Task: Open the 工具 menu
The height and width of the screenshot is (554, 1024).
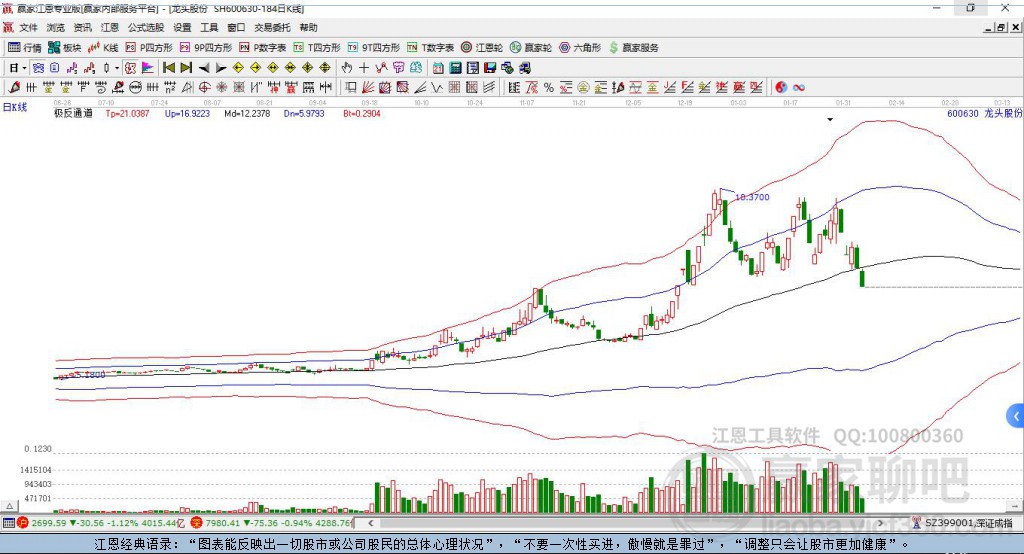Action: 209,27
